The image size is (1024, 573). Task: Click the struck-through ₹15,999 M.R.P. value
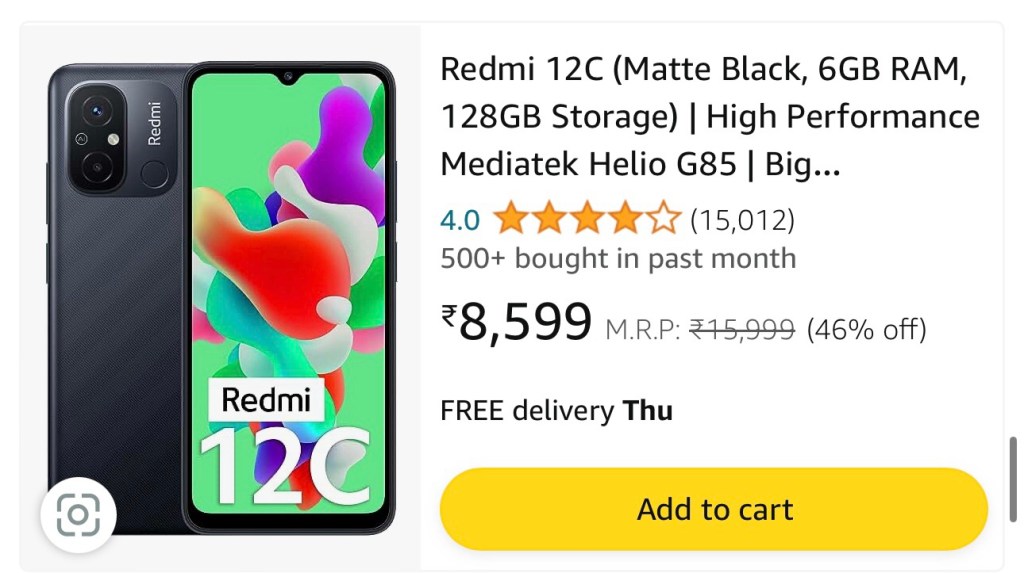click(x=742, y=329)
